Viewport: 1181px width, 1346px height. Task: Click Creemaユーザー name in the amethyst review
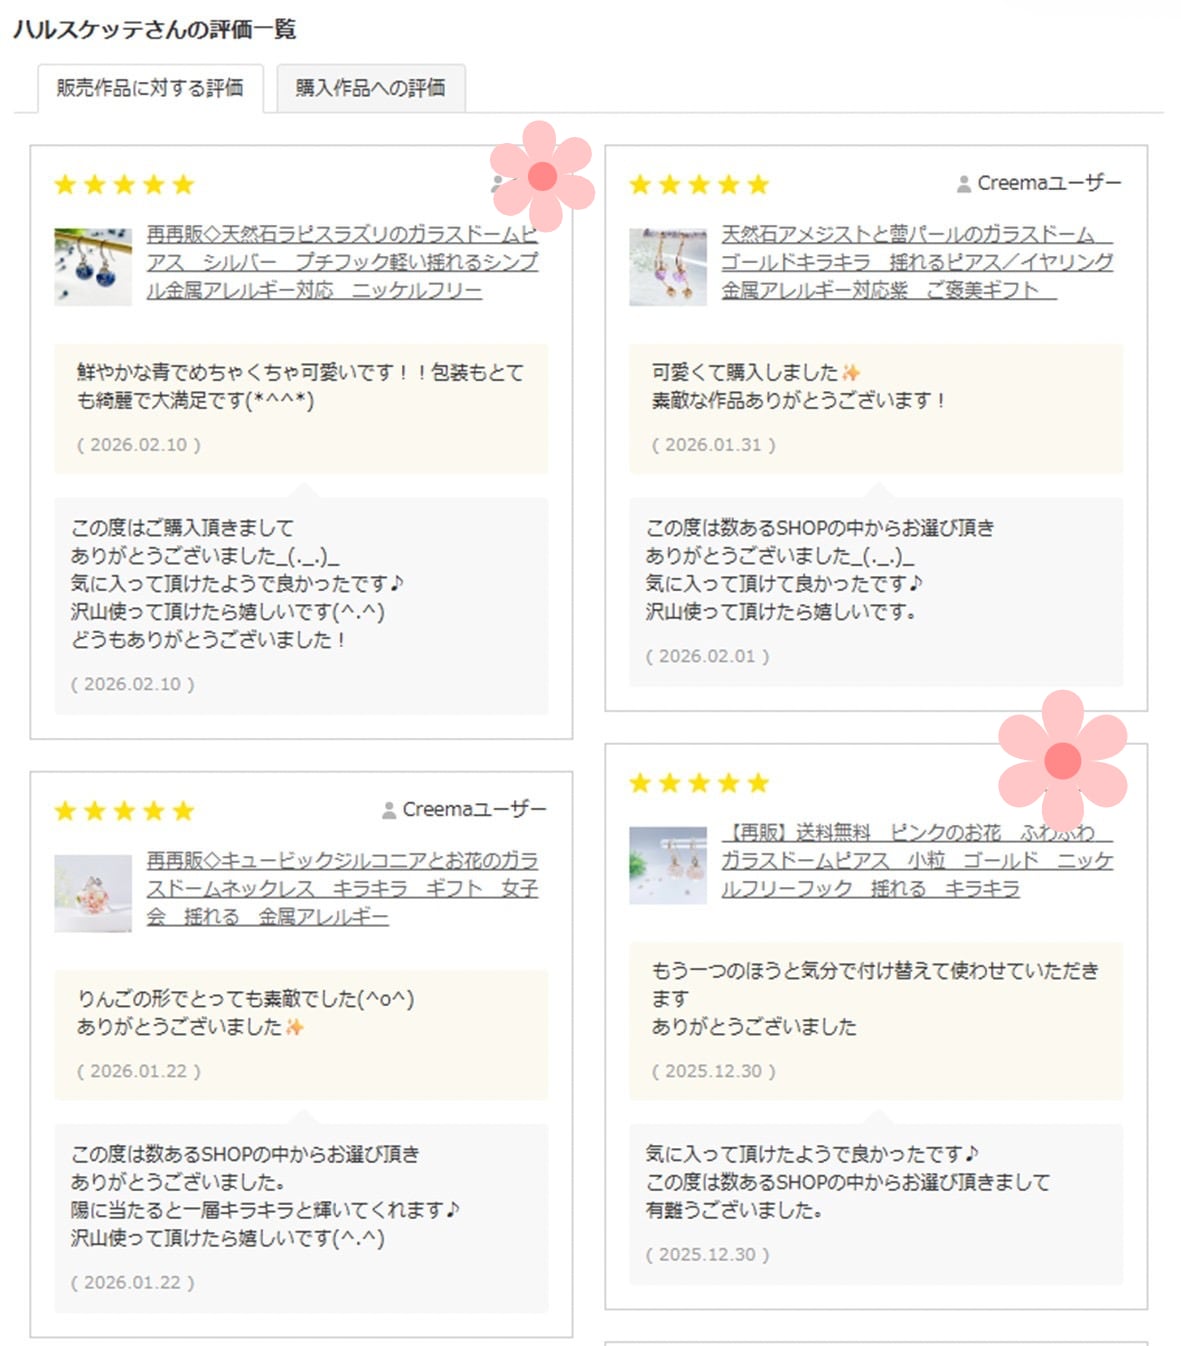pos(1049,183)
